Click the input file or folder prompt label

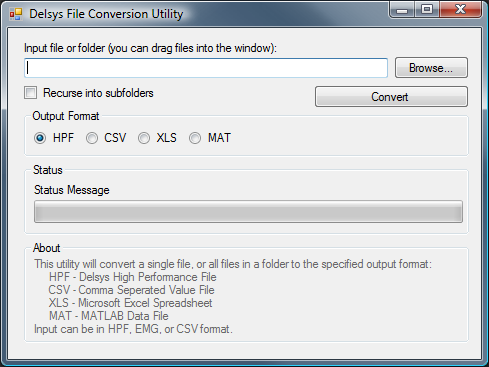[x=150, y=48]
